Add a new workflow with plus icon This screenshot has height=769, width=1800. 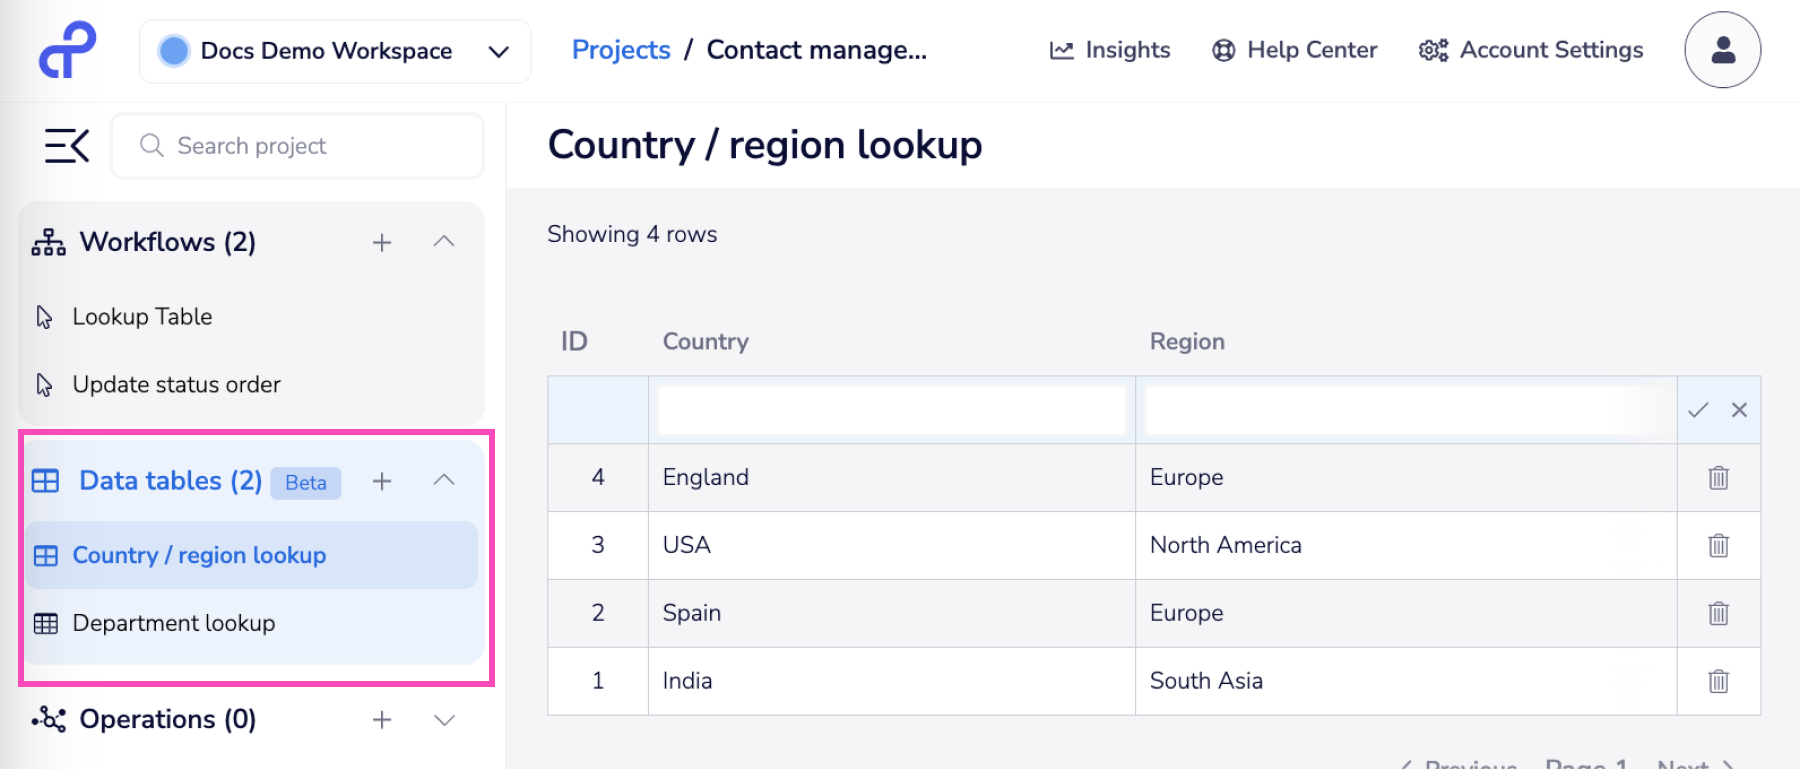coord(382,242)
